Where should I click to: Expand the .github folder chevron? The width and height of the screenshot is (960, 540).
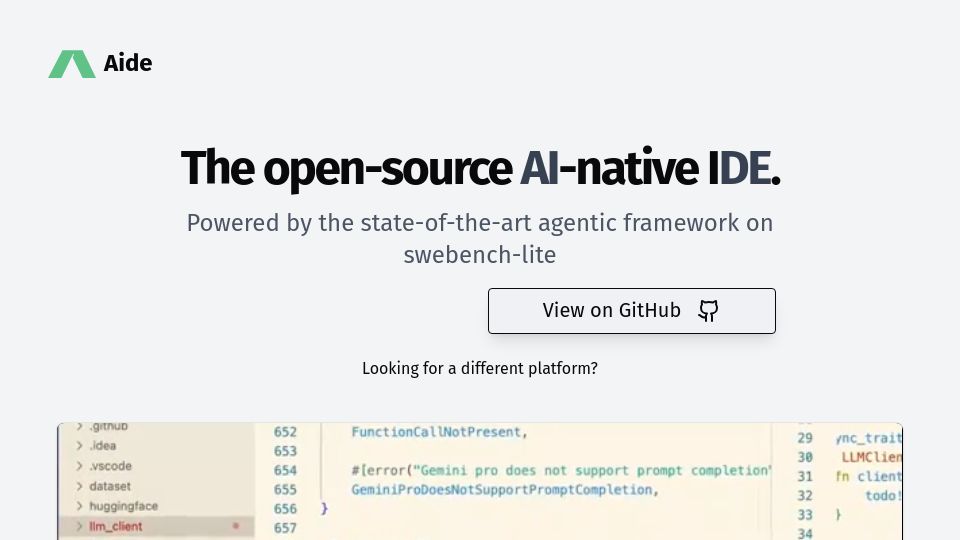79,426
